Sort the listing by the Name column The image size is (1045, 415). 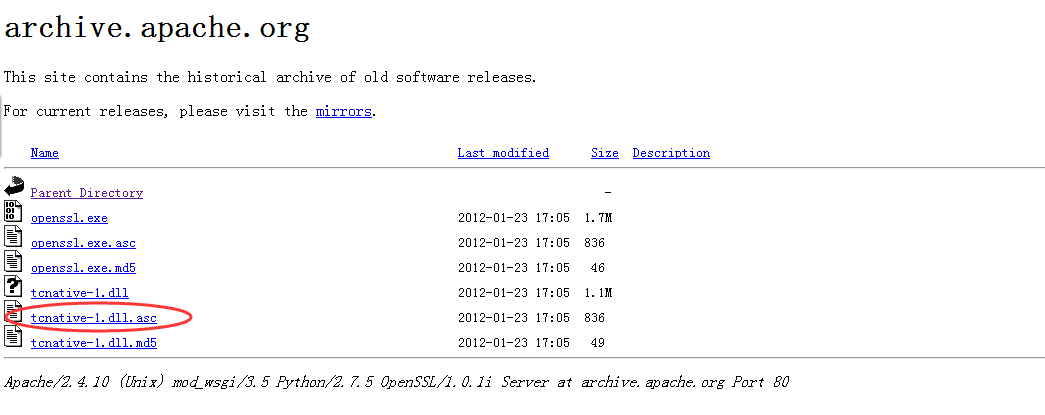pos(45,153)
